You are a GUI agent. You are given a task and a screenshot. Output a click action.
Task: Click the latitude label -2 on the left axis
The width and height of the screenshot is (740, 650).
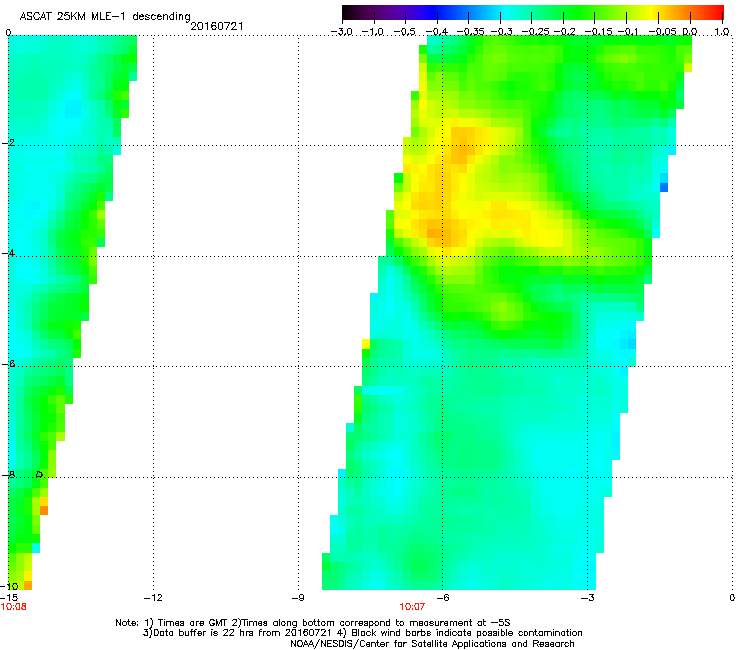[x=8, y=143]
